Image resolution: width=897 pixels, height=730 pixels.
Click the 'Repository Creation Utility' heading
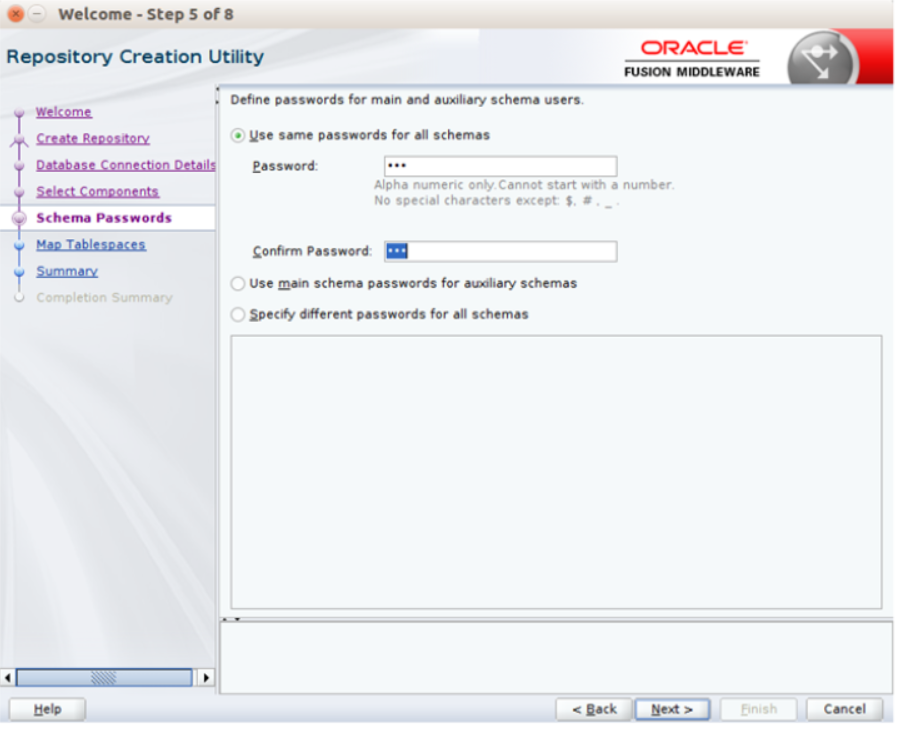[x=135, y=57]
